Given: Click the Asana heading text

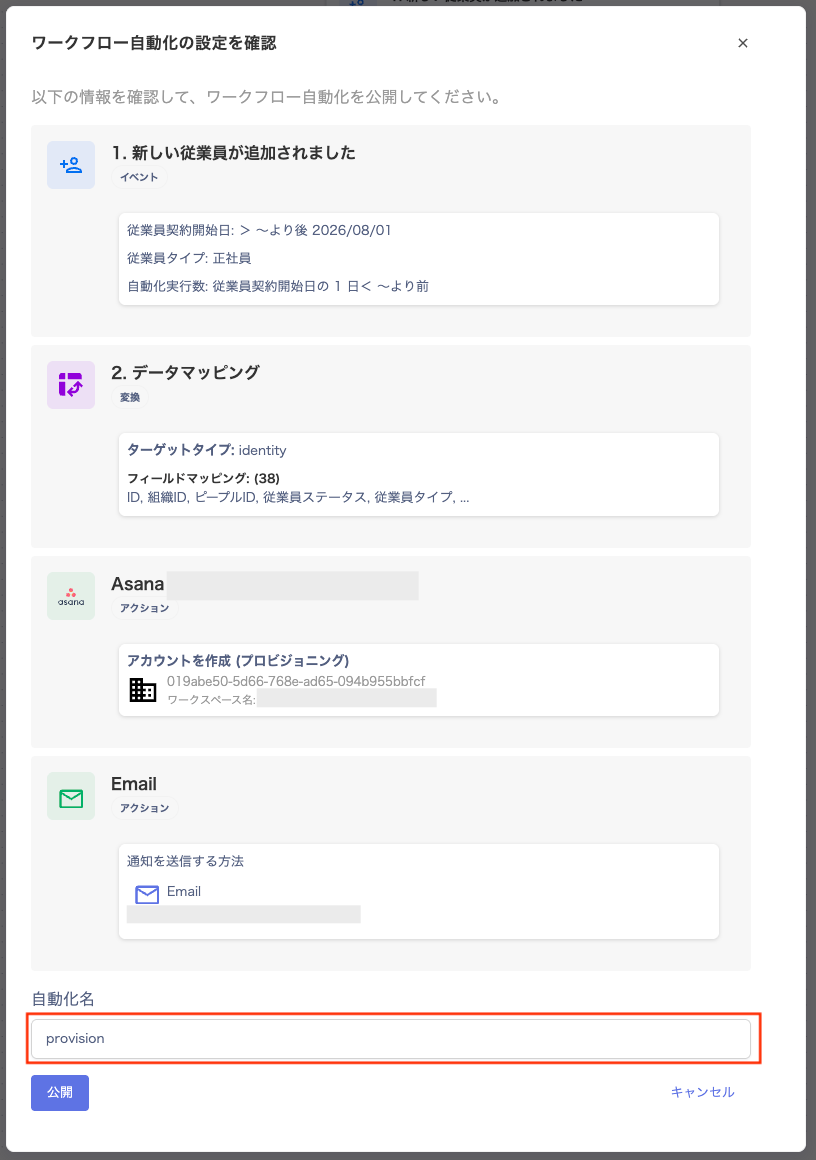Looking at the screenshot, I should tap(138, 584).
